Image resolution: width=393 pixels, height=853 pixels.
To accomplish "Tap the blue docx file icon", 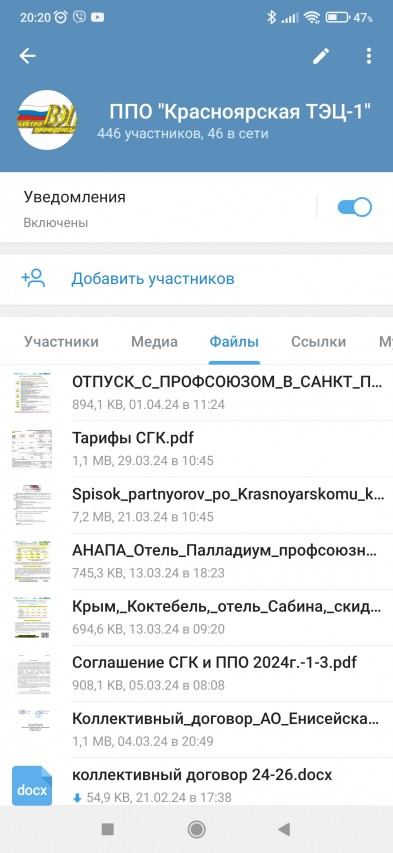I will [32, 786].
